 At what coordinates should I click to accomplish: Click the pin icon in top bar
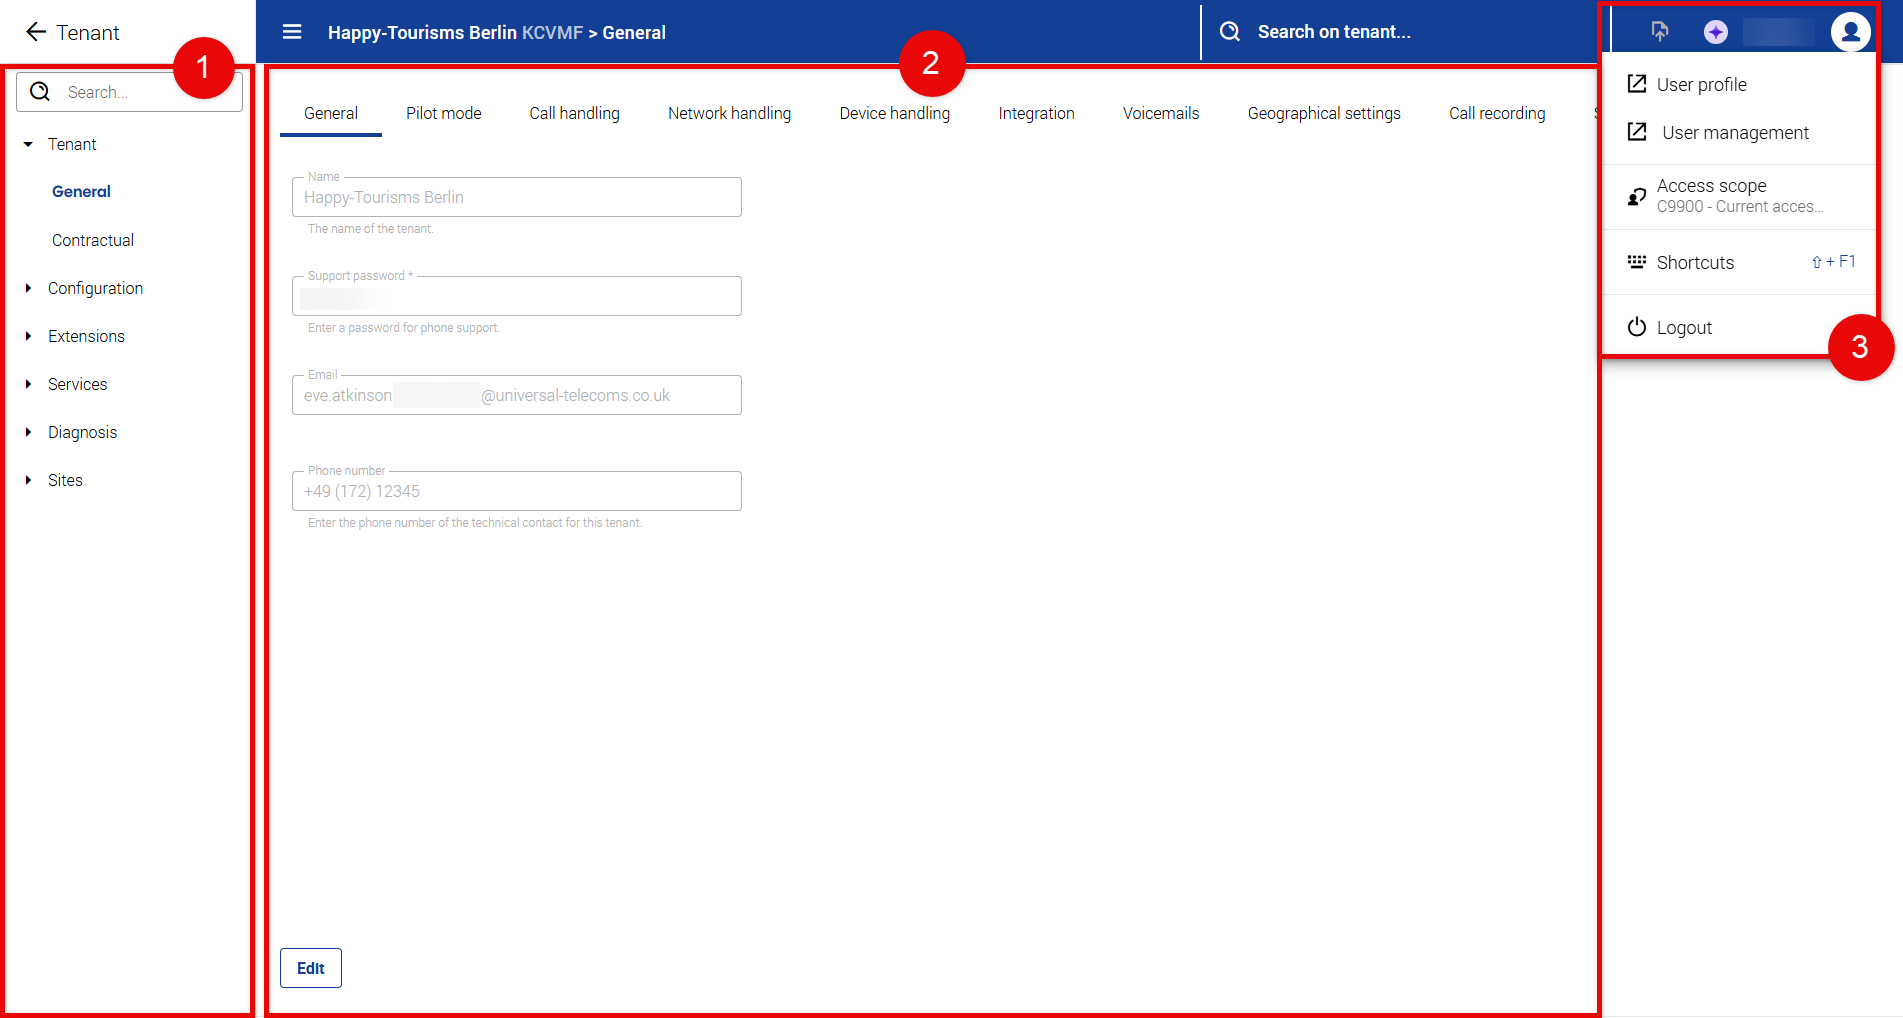[1660, 32]
